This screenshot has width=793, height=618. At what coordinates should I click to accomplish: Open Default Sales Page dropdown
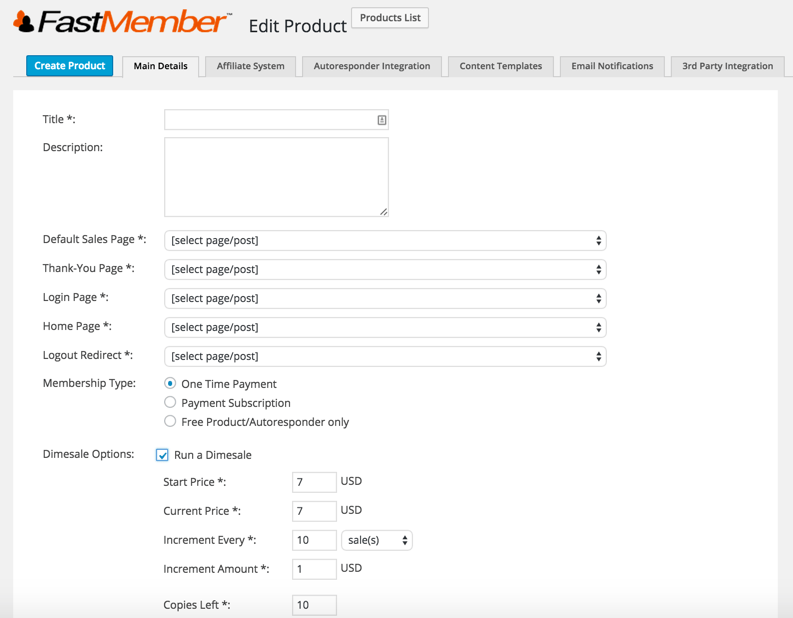tap(384, 240)
